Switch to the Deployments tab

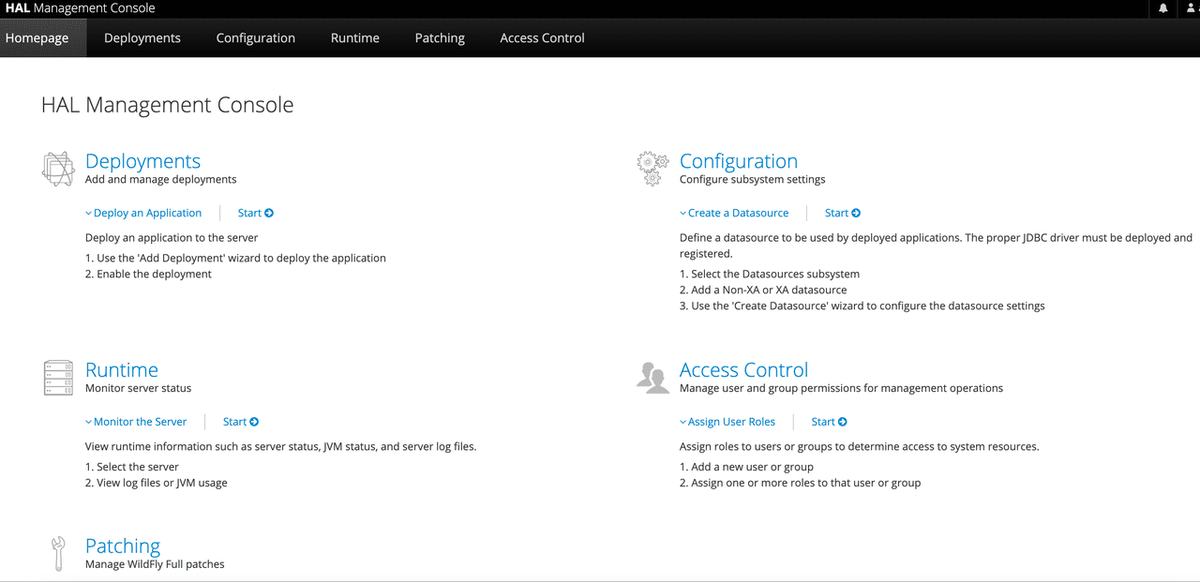(142, 38)
